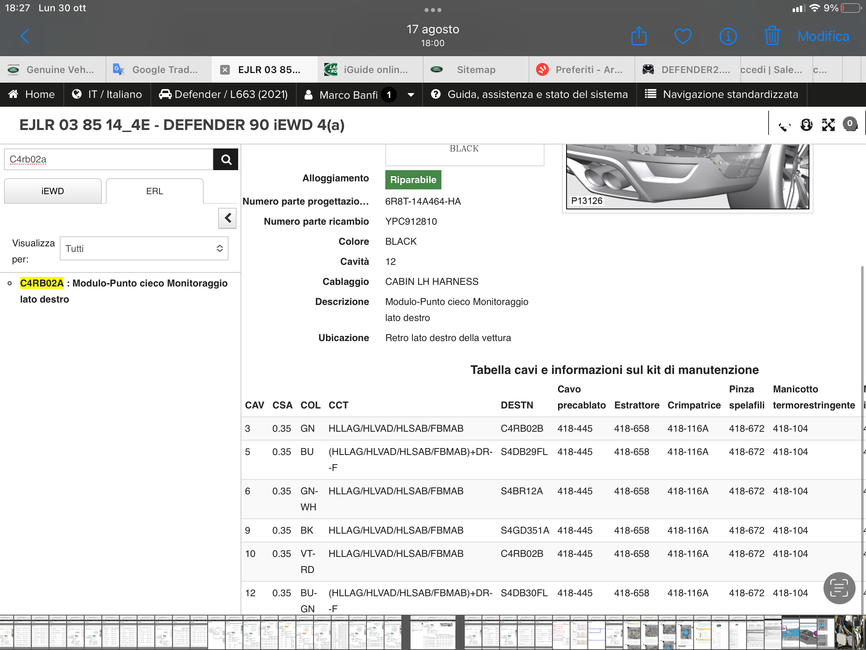Click destination S4GD351A in cavity 9 row
866x650 pixels.
[x=525, y=531]
